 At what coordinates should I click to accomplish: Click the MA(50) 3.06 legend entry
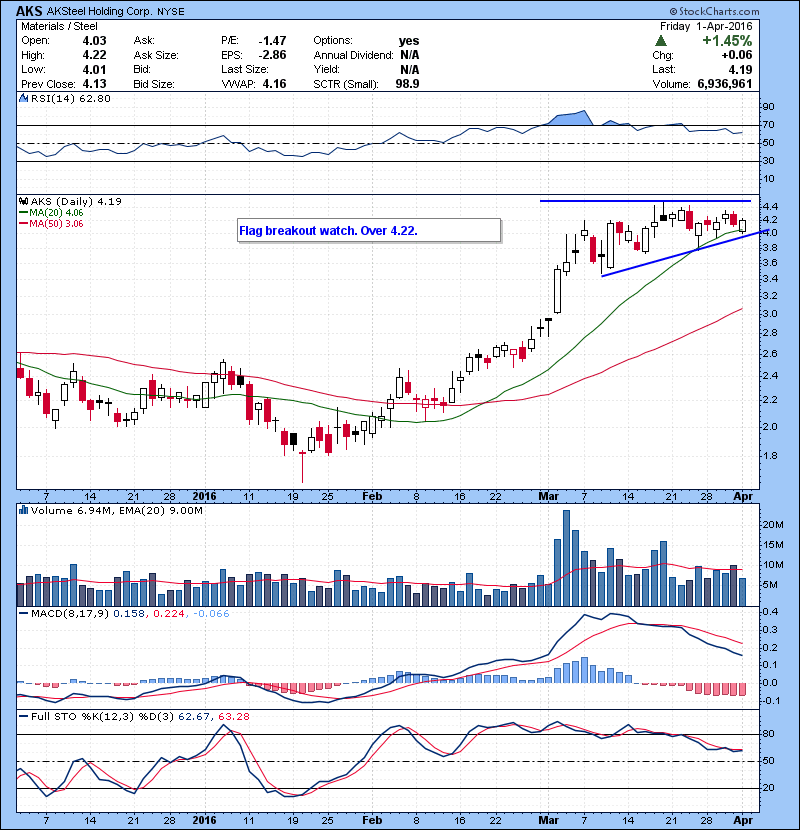tap(51, 223)
